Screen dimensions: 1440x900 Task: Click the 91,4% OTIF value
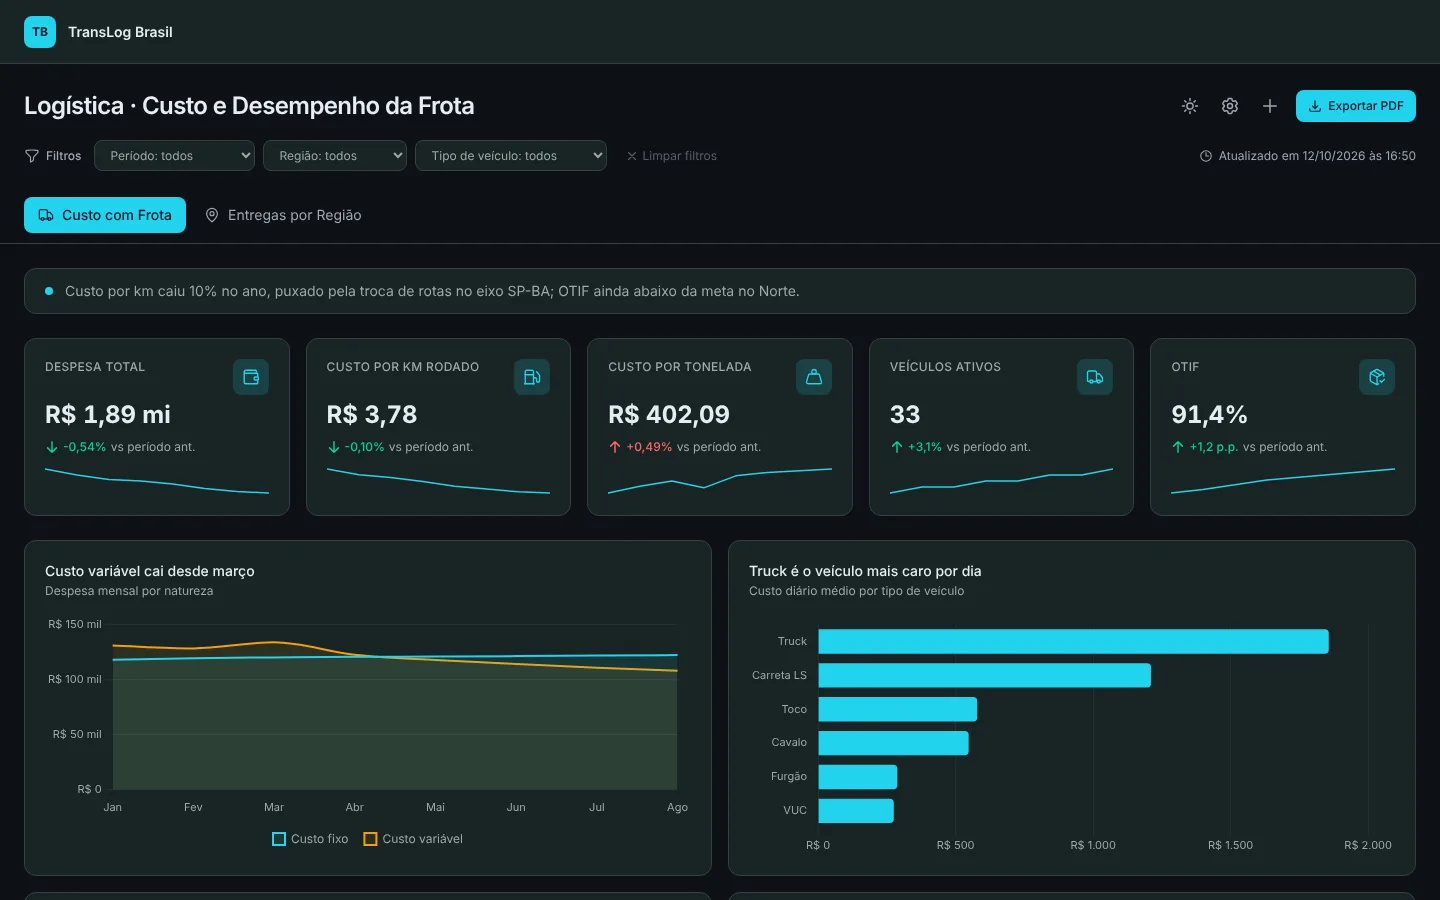tap(1209, 414)
